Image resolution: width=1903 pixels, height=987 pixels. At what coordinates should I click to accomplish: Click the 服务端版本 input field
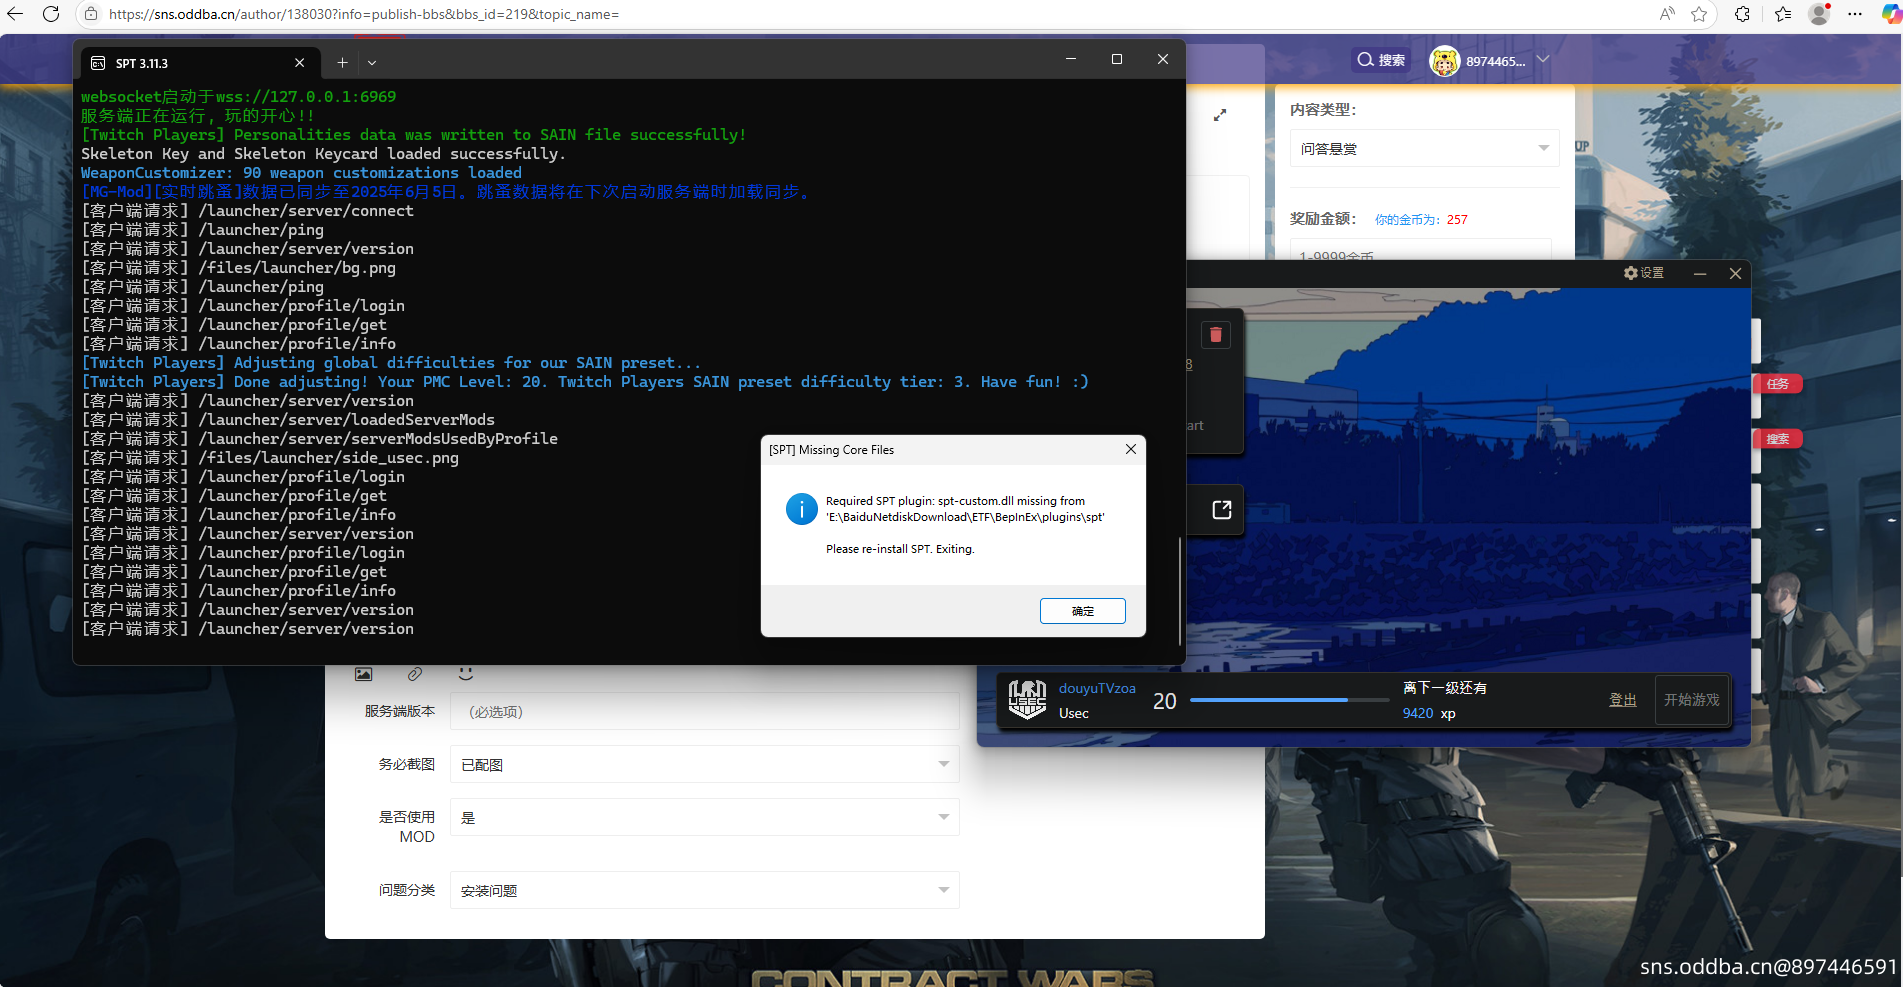click(704, 711)
